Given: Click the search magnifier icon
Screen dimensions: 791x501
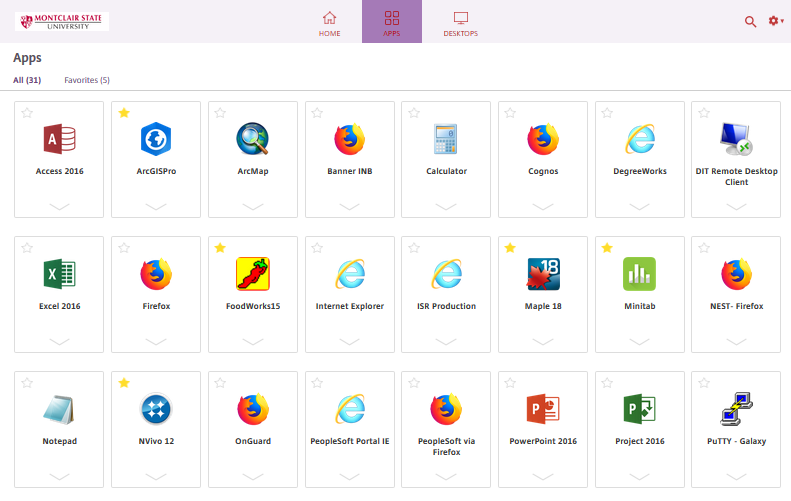Looking at the screenshot, I should 750,21.
